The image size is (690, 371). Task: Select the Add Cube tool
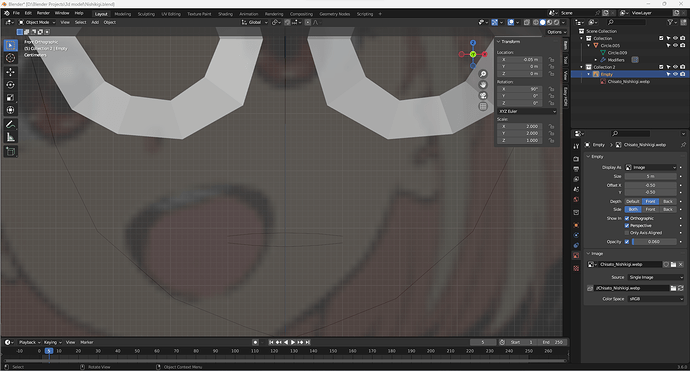pos(11,152)
